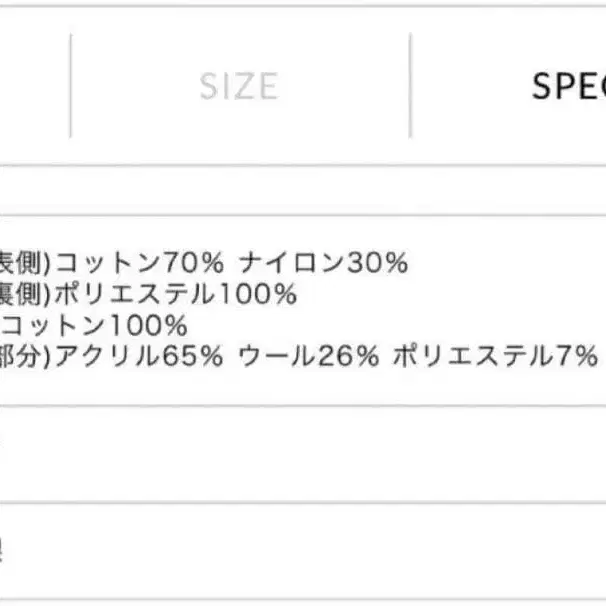Click the blank space right of ナイロン30%
Viewport: 606px width, 606px height.
[500, 263]
